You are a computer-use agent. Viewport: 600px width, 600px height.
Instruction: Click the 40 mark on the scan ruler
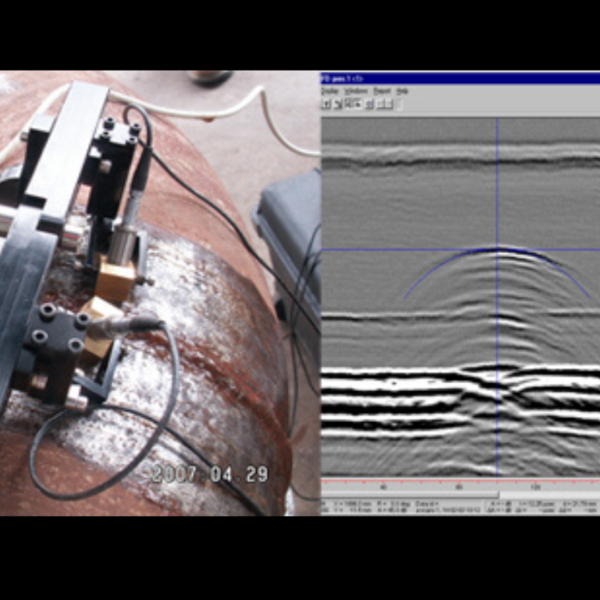click(383, 487)
